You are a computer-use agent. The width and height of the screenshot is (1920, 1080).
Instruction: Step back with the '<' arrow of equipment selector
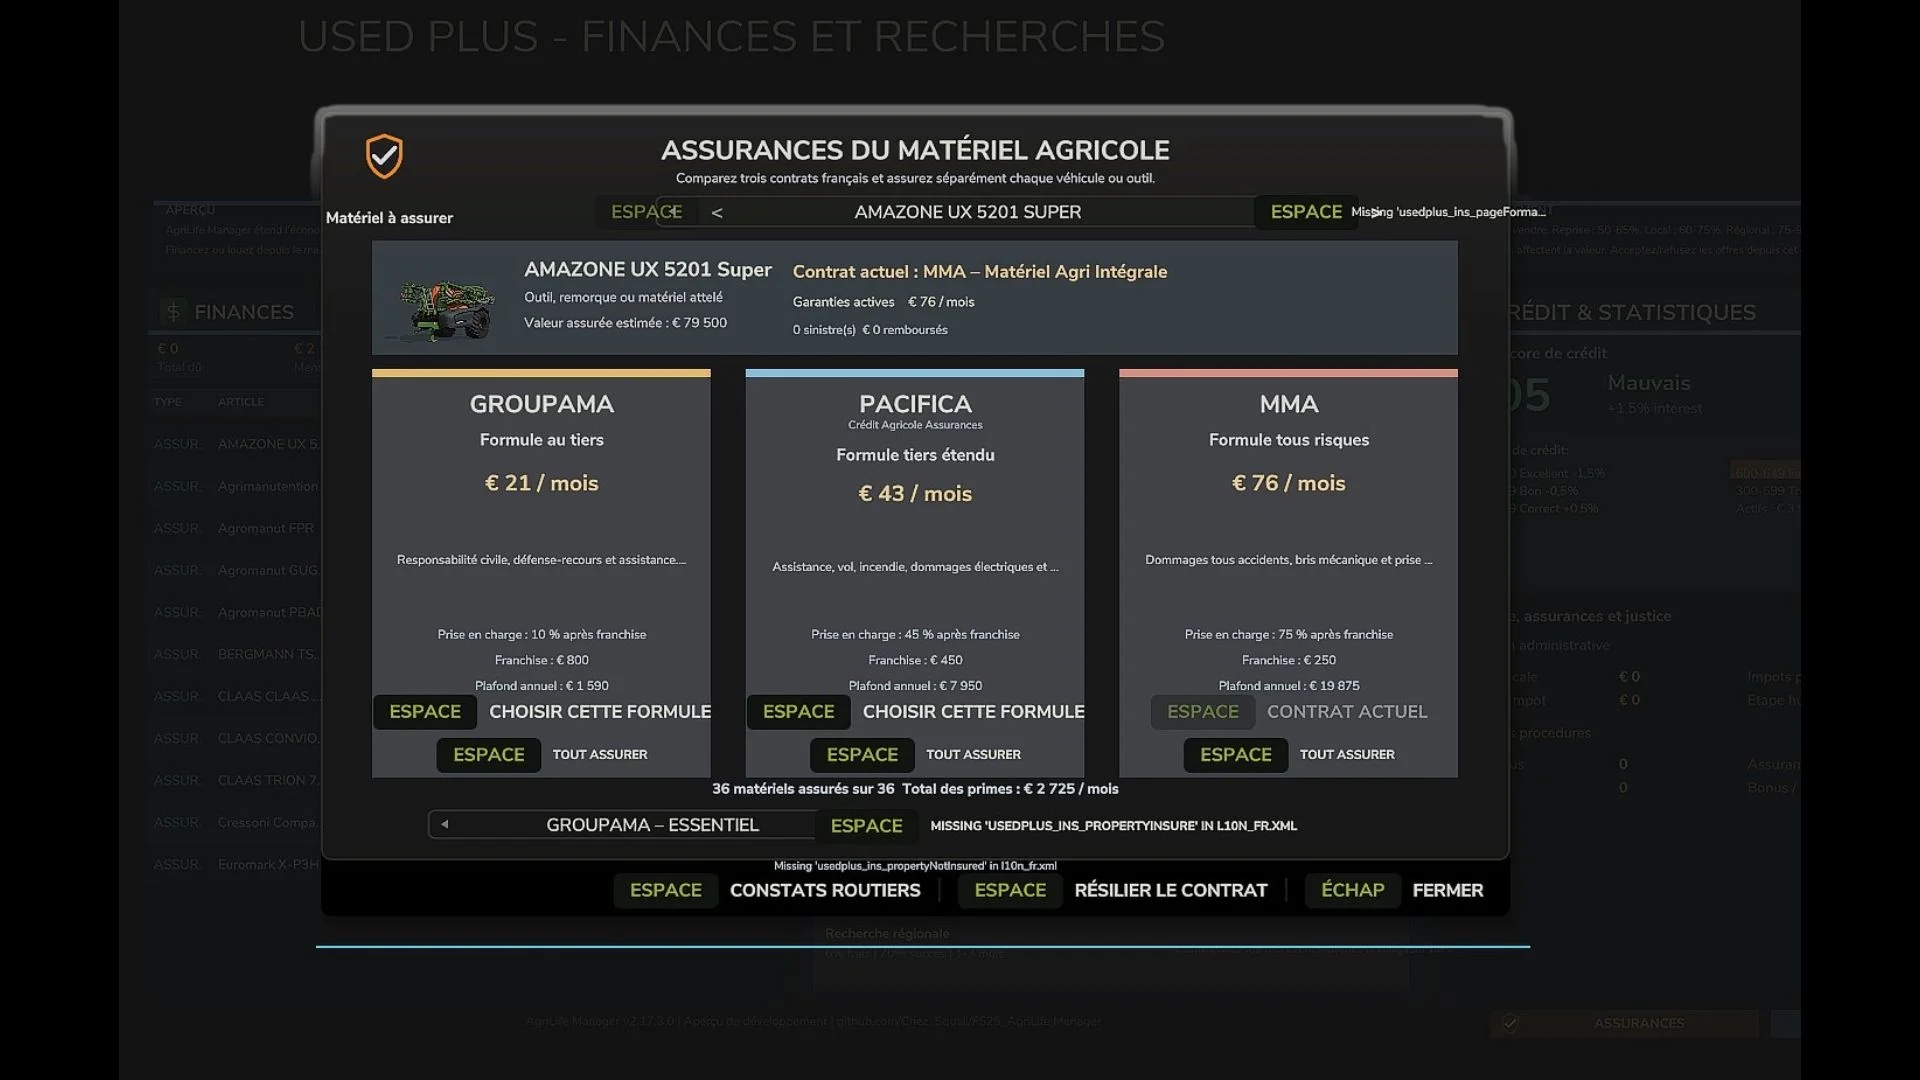pos(717,212)
